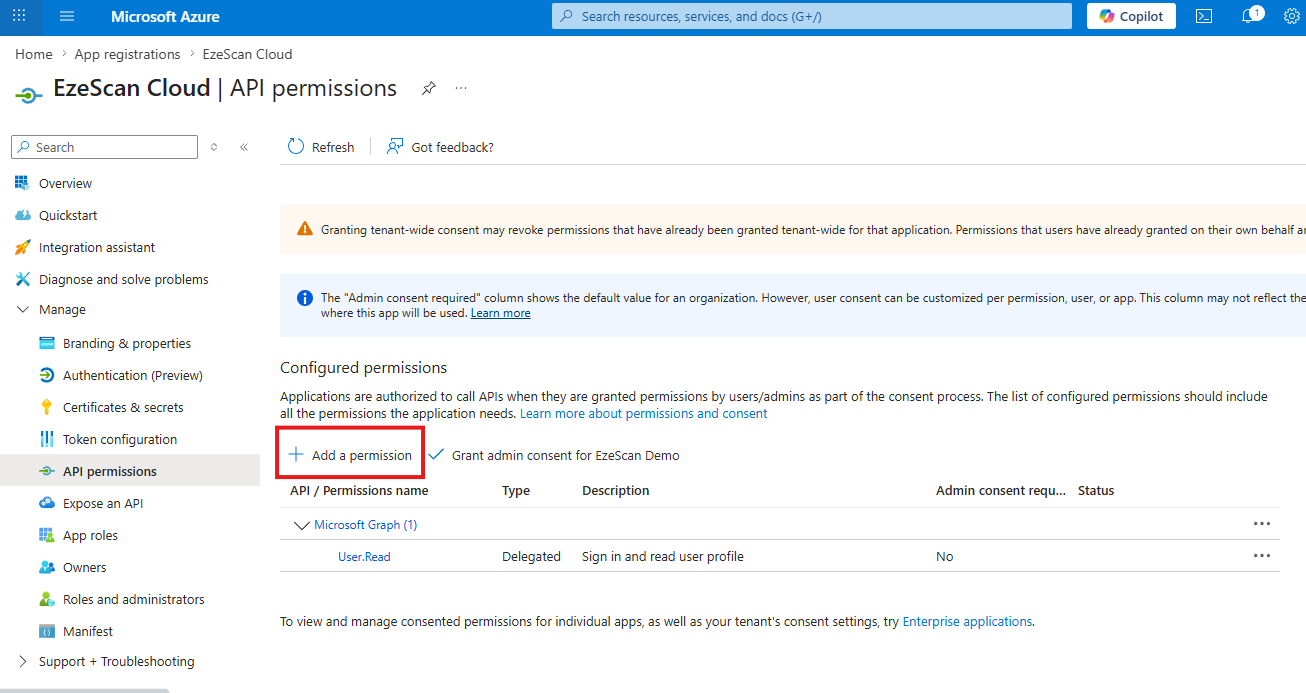Screen dimensions: 1306x693
Task: Open the Azure app launcher grid icon
Action: click(19, 16)
